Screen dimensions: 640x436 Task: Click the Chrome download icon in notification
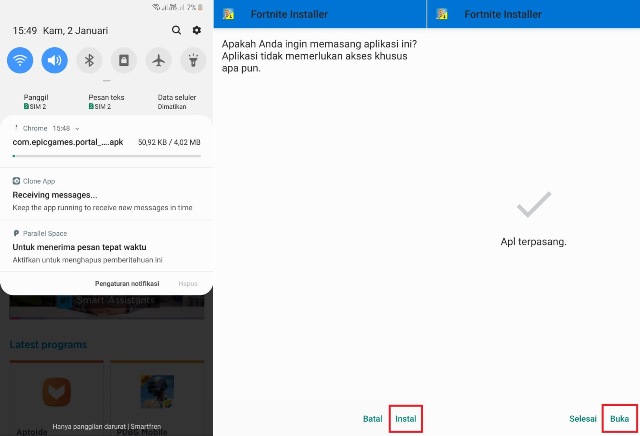coord(16,128)
